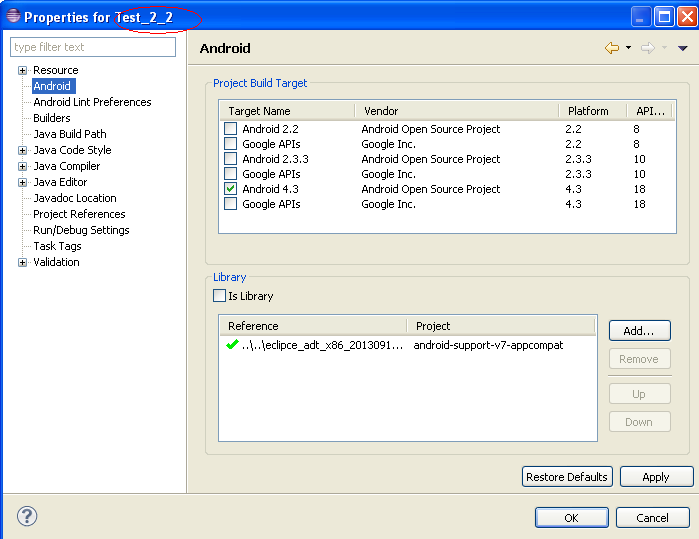Minimize the Properties window

(x=641, y=17)
